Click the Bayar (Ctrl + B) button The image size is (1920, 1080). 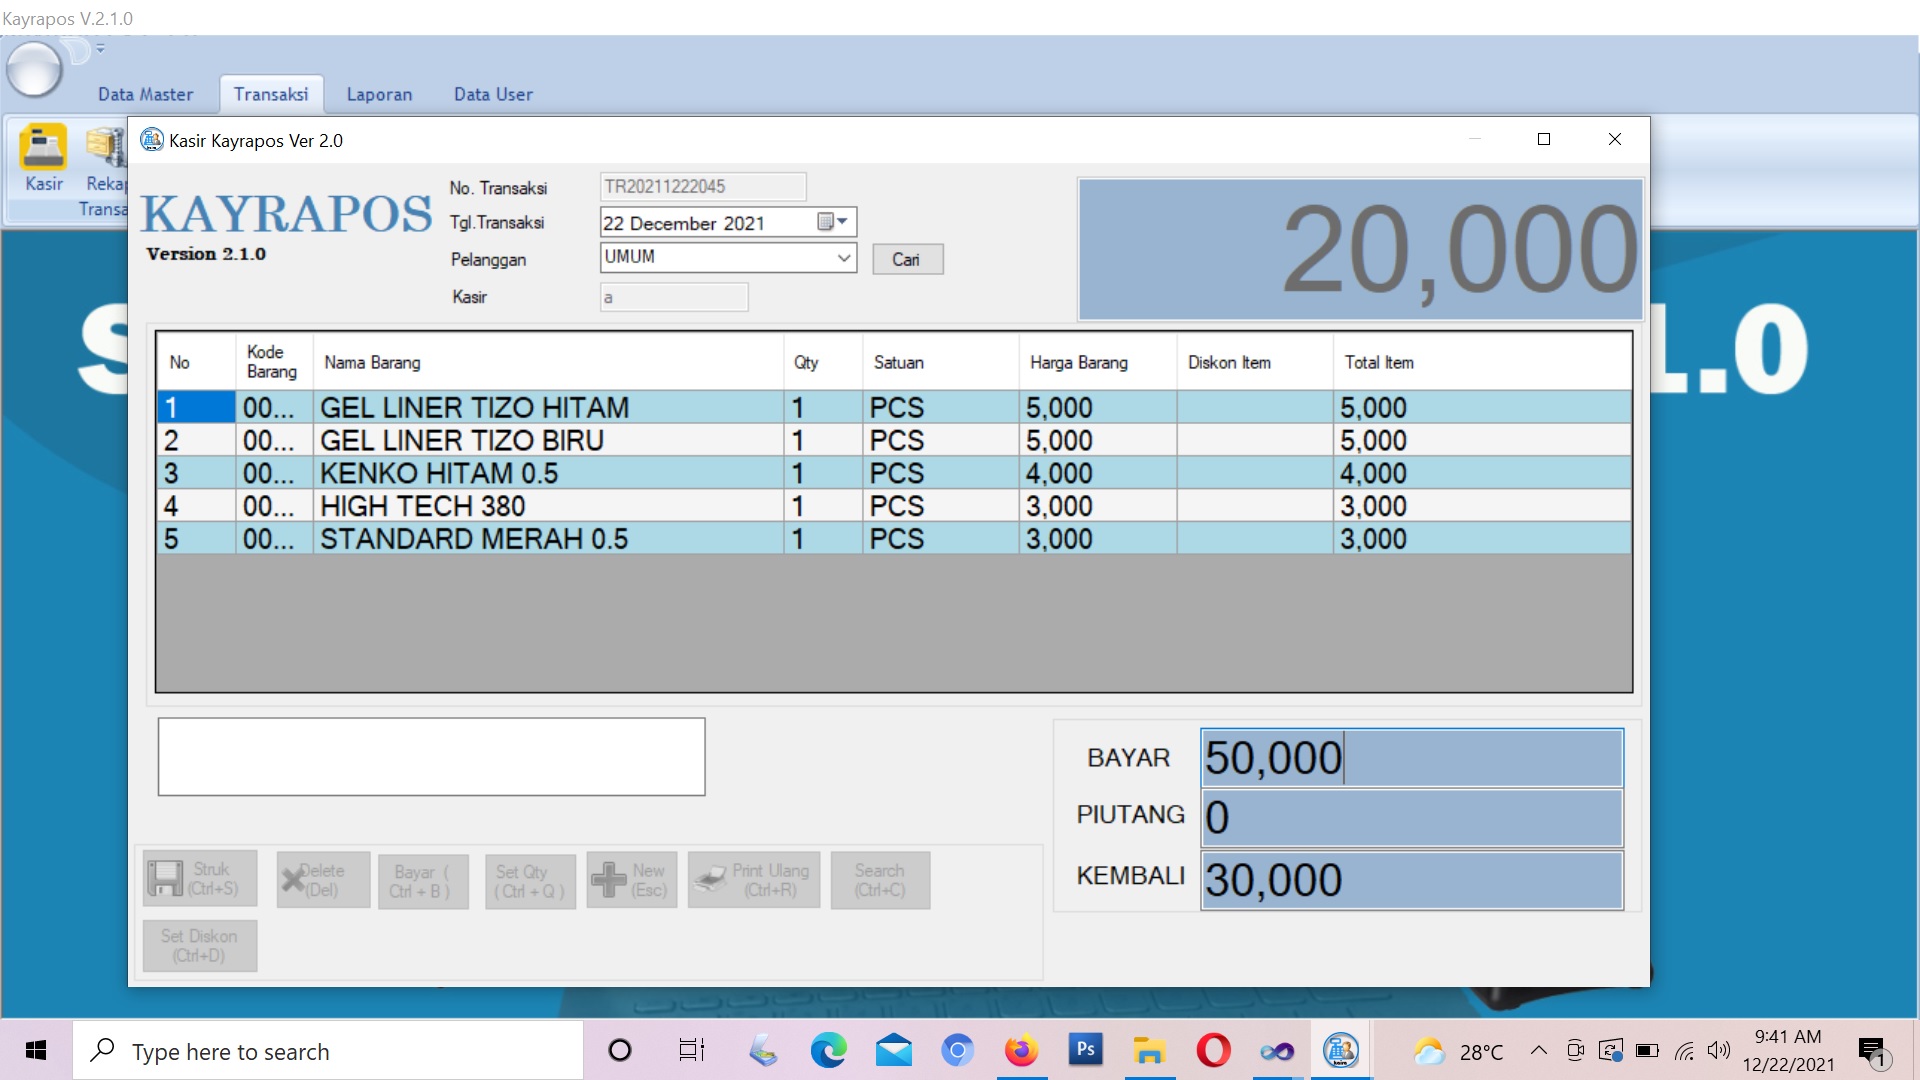[423, 881]
